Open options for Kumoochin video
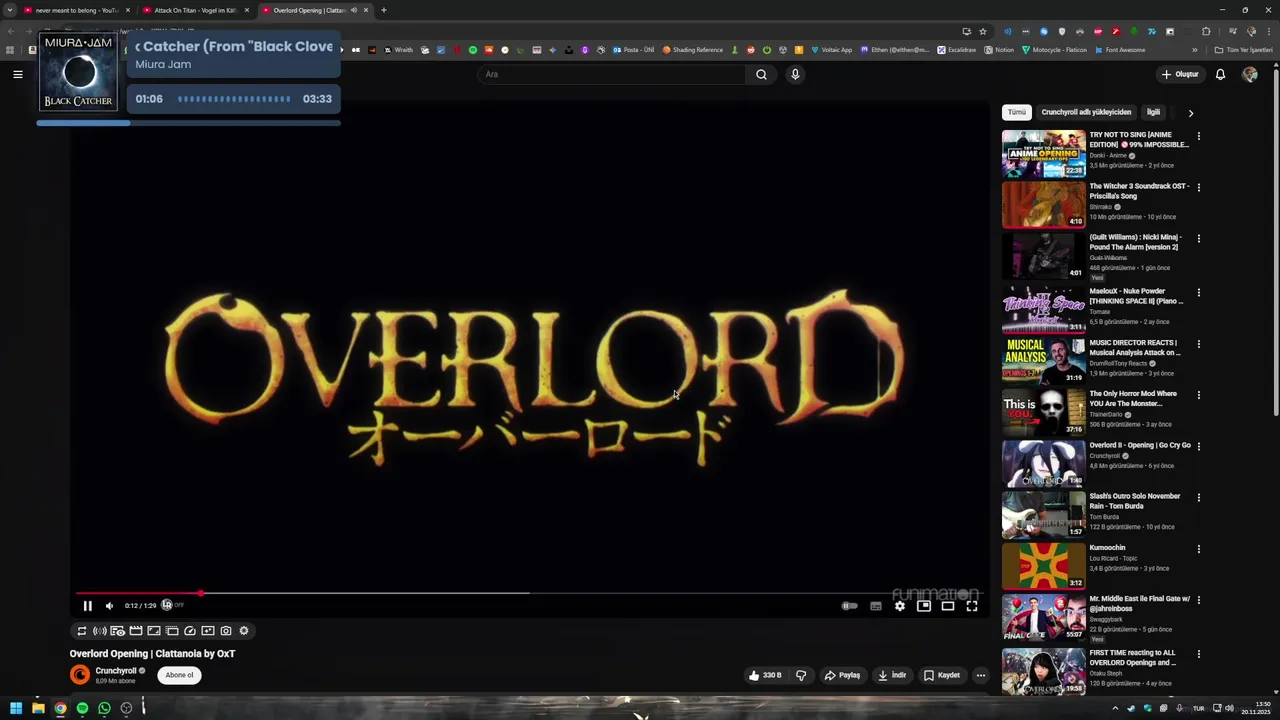This screenshot has height=720, width=1280. pyautogui.click(x=1199, y=549)
